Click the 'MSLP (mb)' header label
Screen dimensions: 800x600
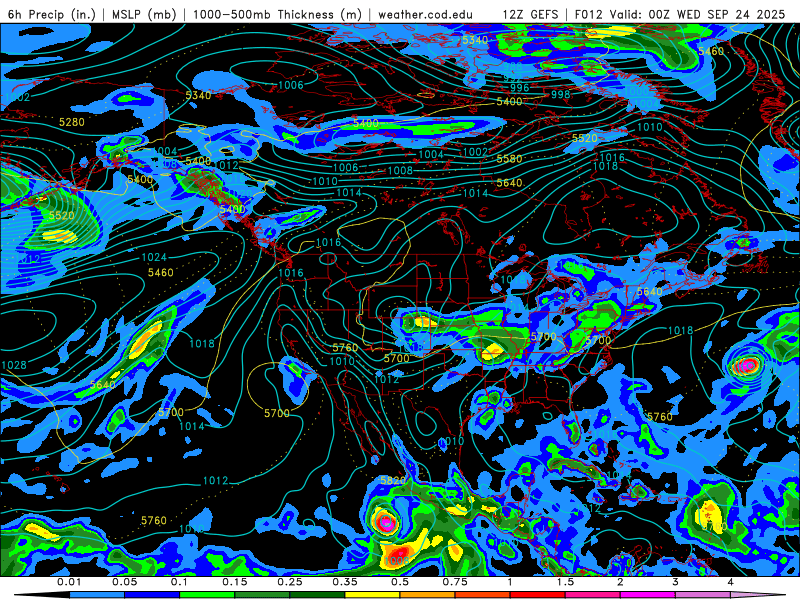(x=144, y=14)
